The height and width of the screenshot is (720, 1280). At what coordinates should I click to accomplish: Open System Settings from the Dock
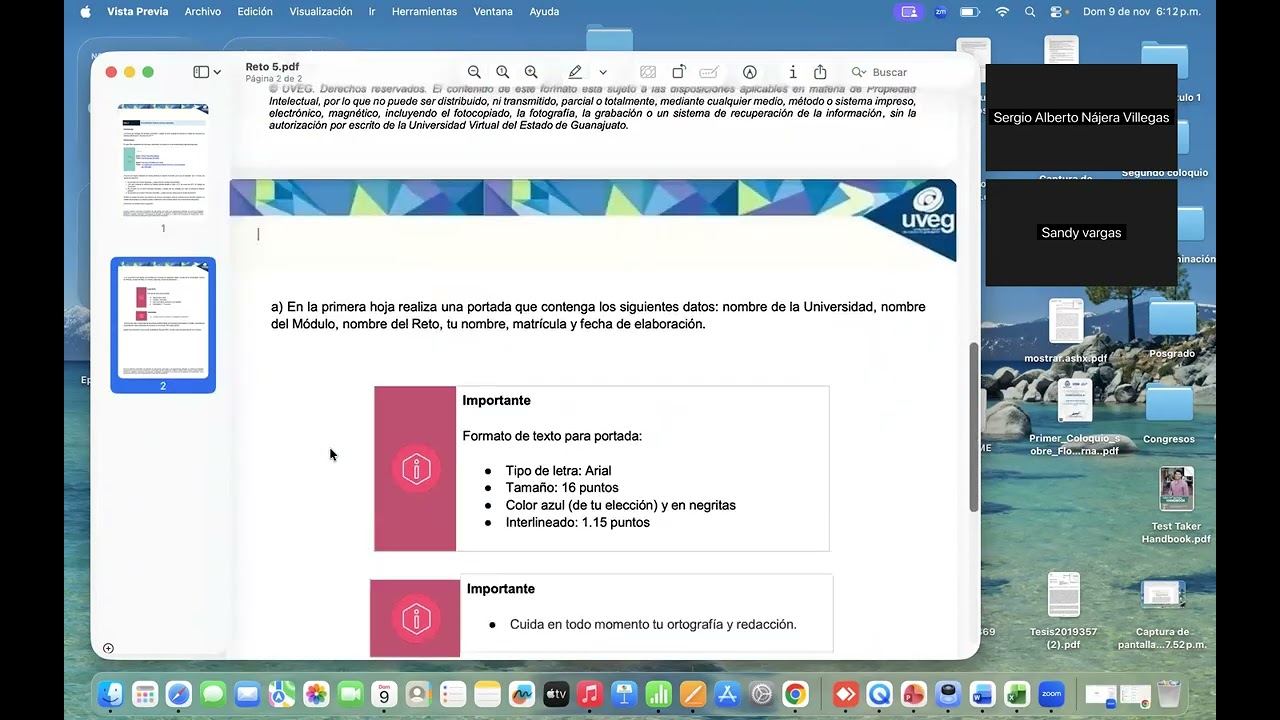(761, 694)
